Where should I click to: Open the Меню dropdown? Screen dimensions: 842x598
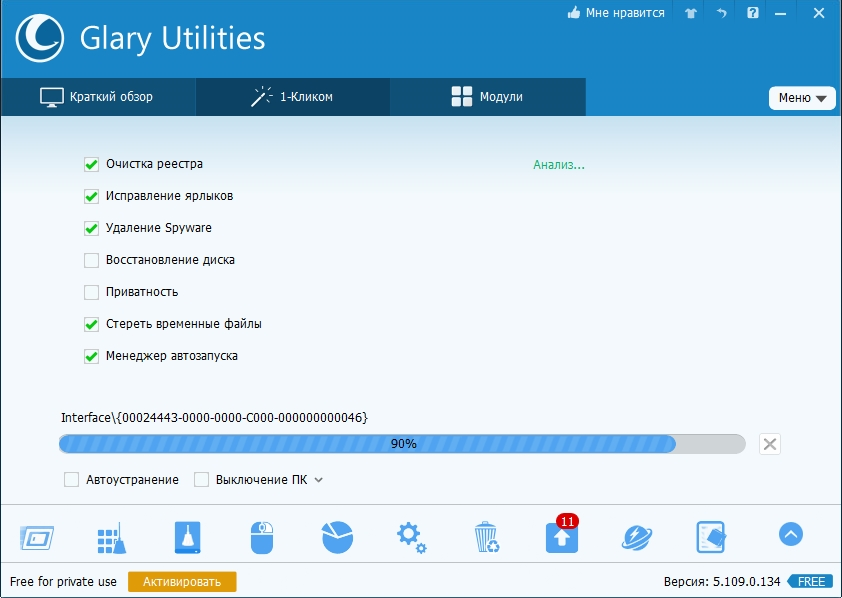click(802, 98)
